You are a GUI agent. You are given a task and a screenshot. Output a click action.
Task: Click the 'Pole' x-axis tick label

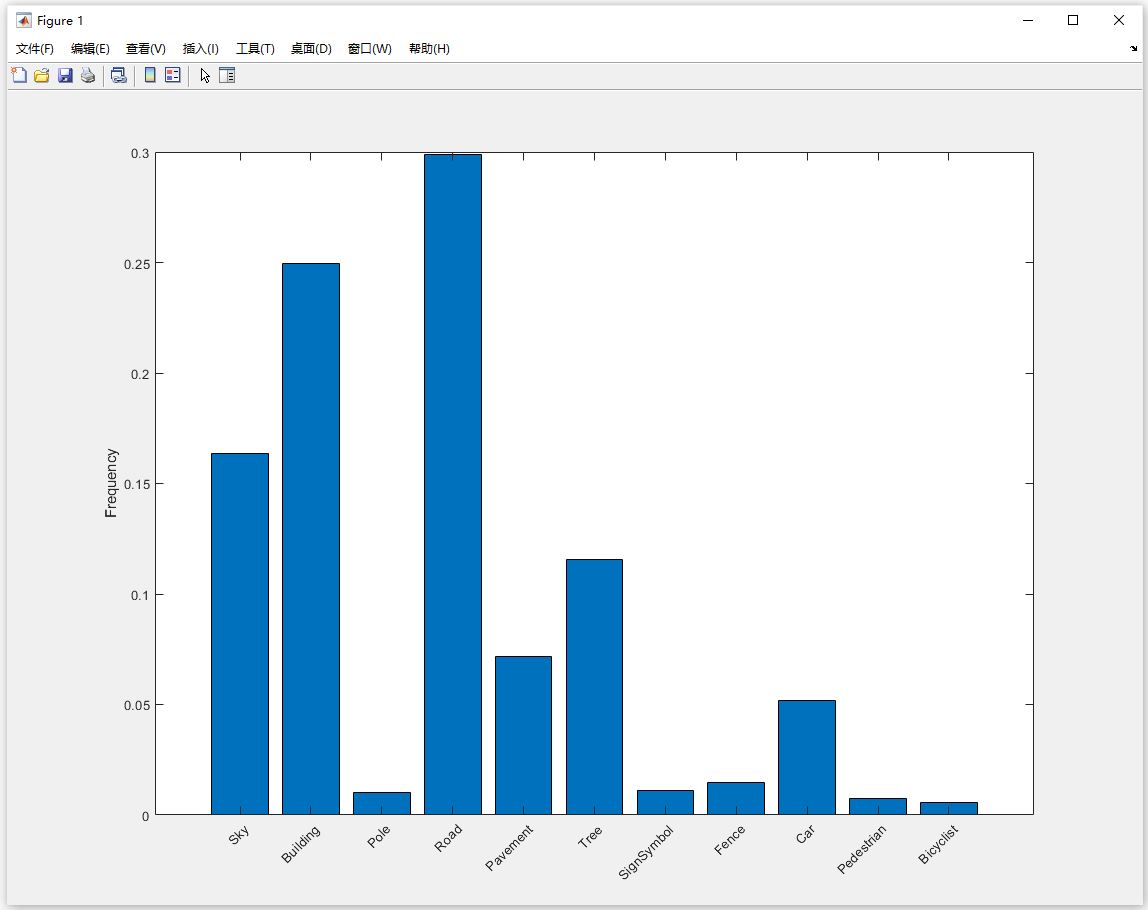coord(379,836)
